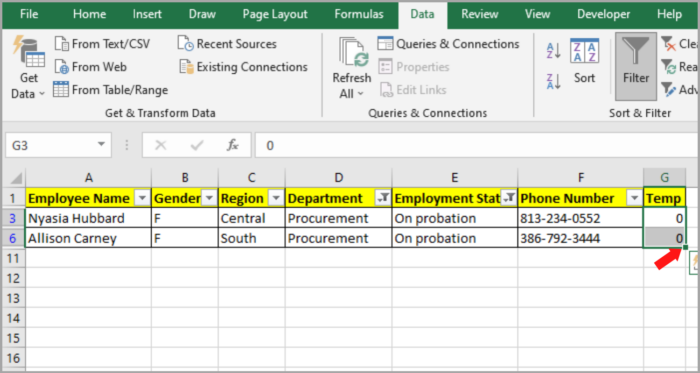Choose From Table/Range
700x373 pixels.
(110, 90)
